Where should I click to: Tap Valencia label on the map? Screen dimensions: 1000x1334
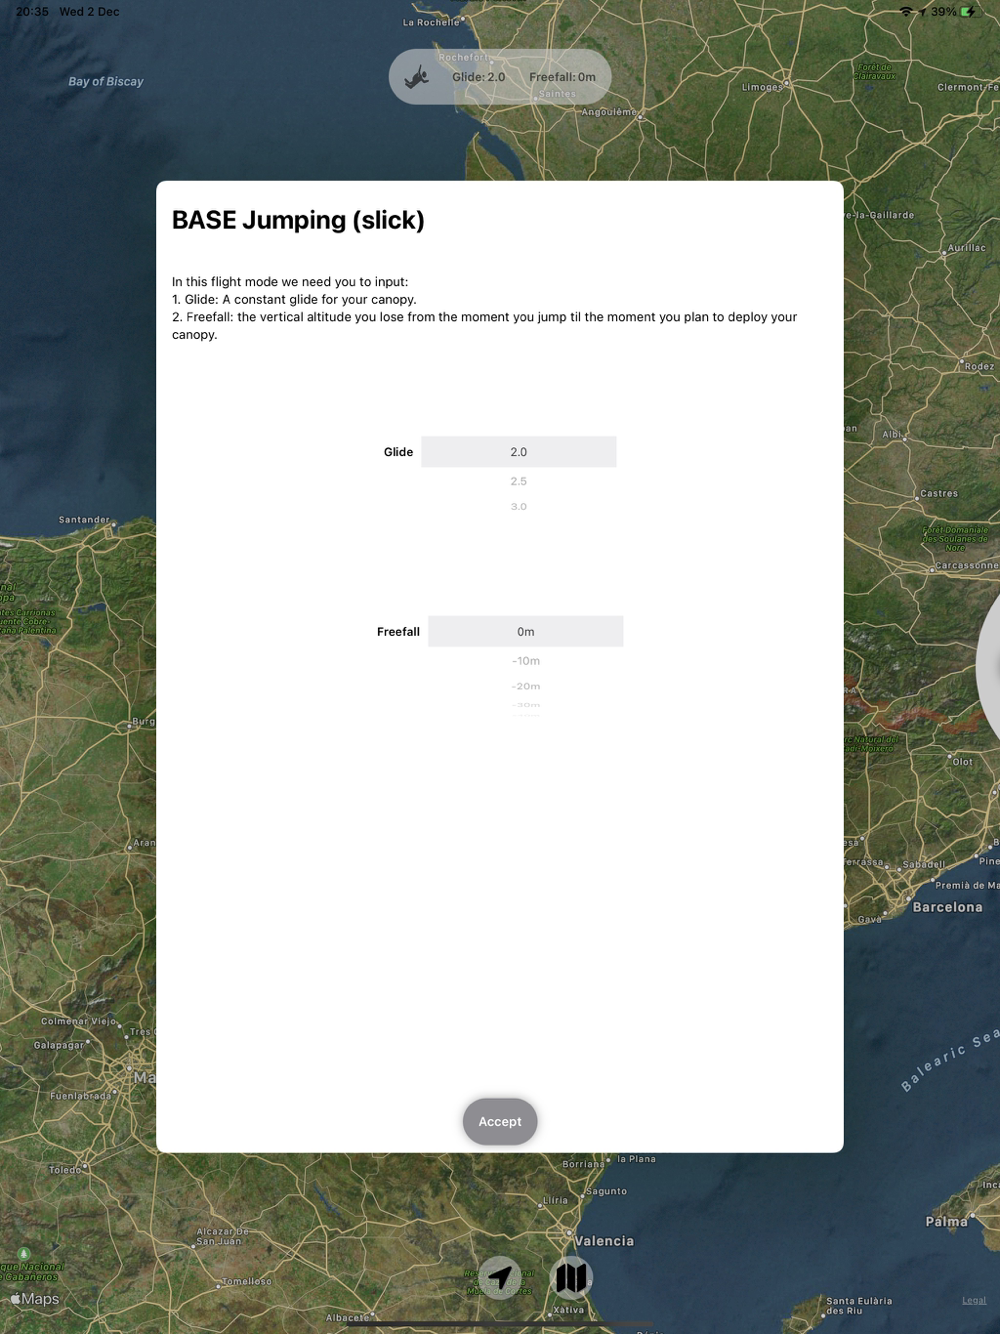604,1241
